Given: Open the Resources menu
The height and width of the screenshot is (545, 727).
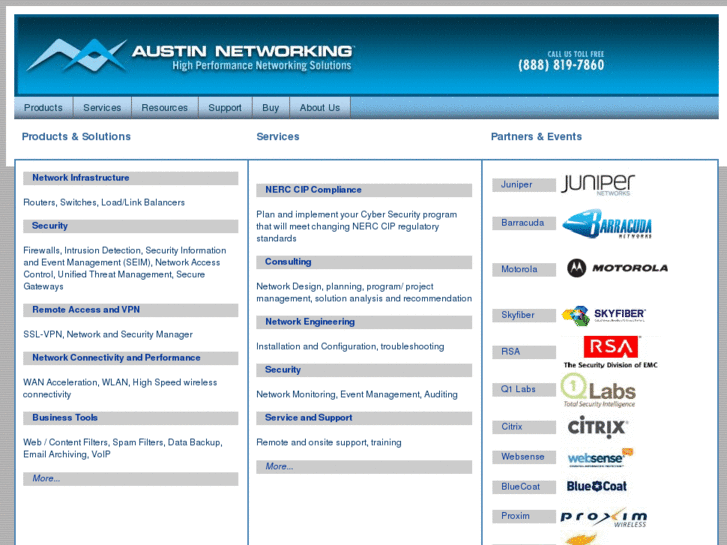Looking at the screenshot, I should pos(165,108).
